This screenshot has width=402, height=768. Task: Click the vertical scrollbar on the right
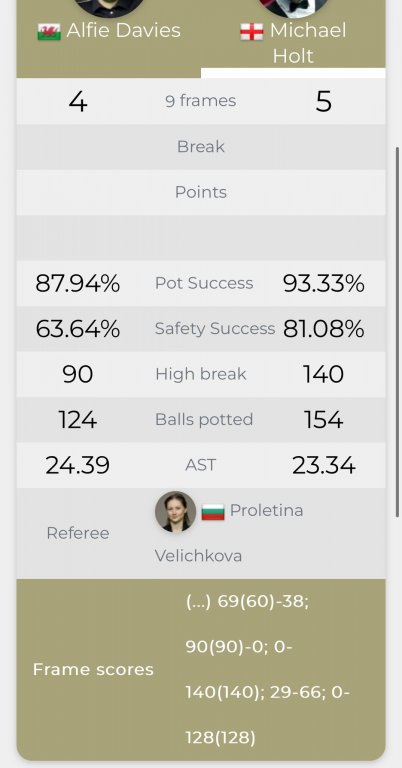point(398,332)
